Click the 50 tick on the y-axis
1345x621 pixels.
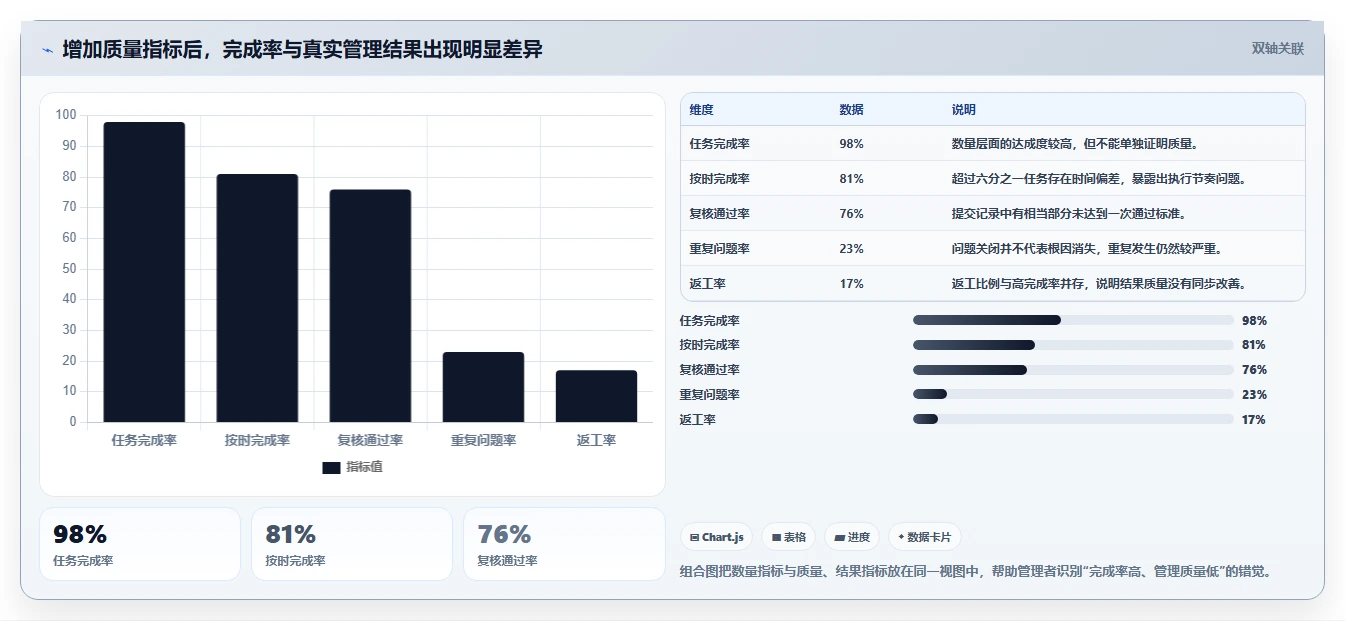(x=69, y=268)
